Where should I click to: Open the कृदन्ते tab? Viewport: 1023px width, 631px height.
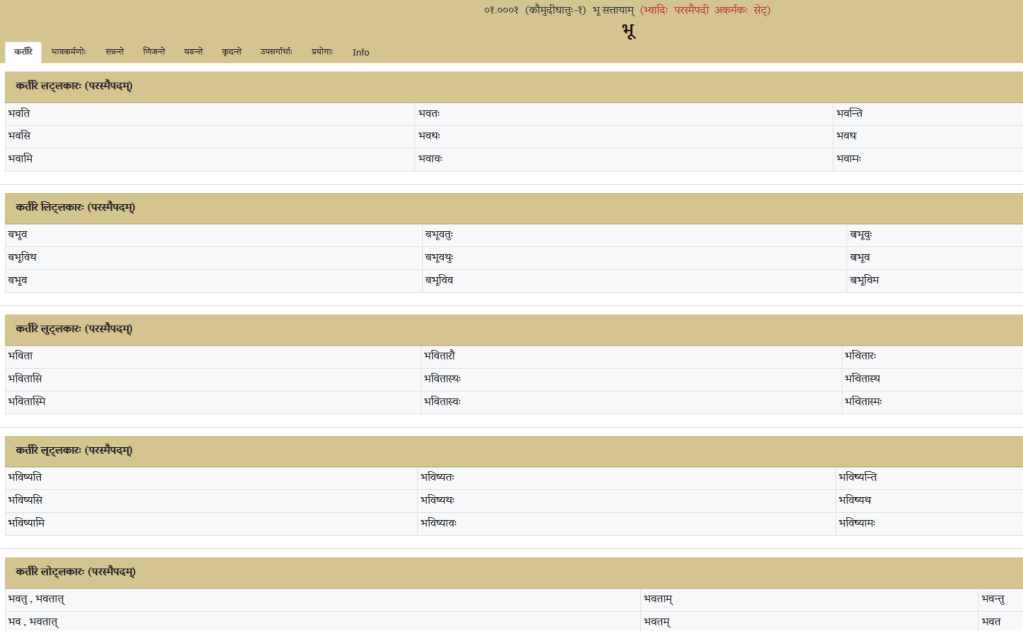click(232, 52)
